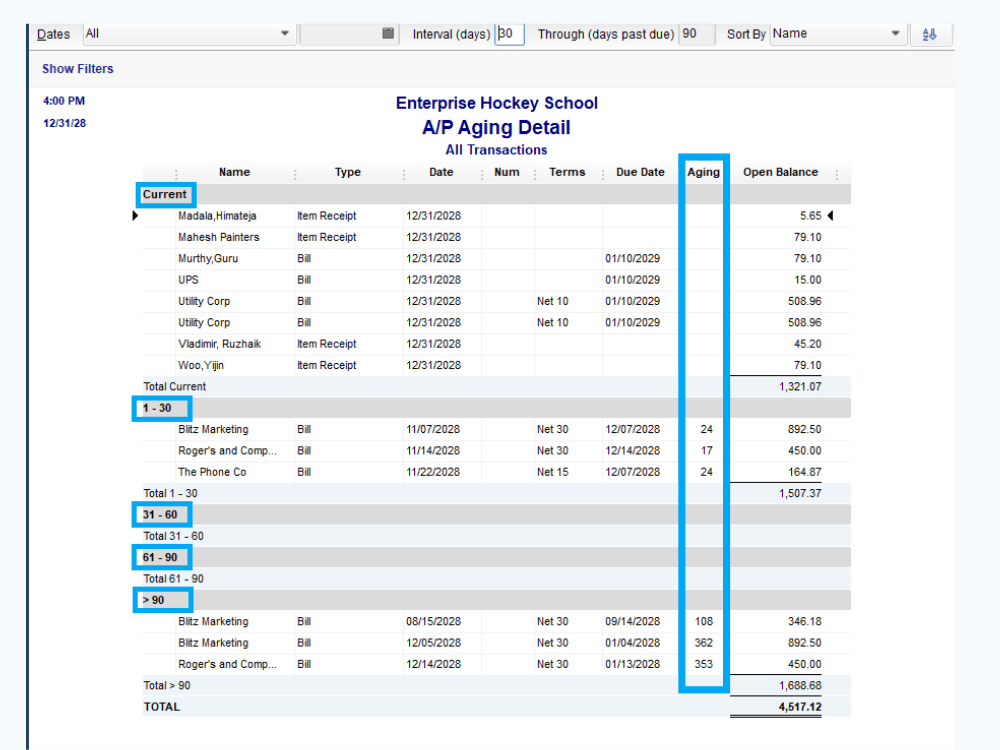Viewport: 1000px width, 750px height.
Task: Click the Type column header
Action: click(x=348, y=172)
